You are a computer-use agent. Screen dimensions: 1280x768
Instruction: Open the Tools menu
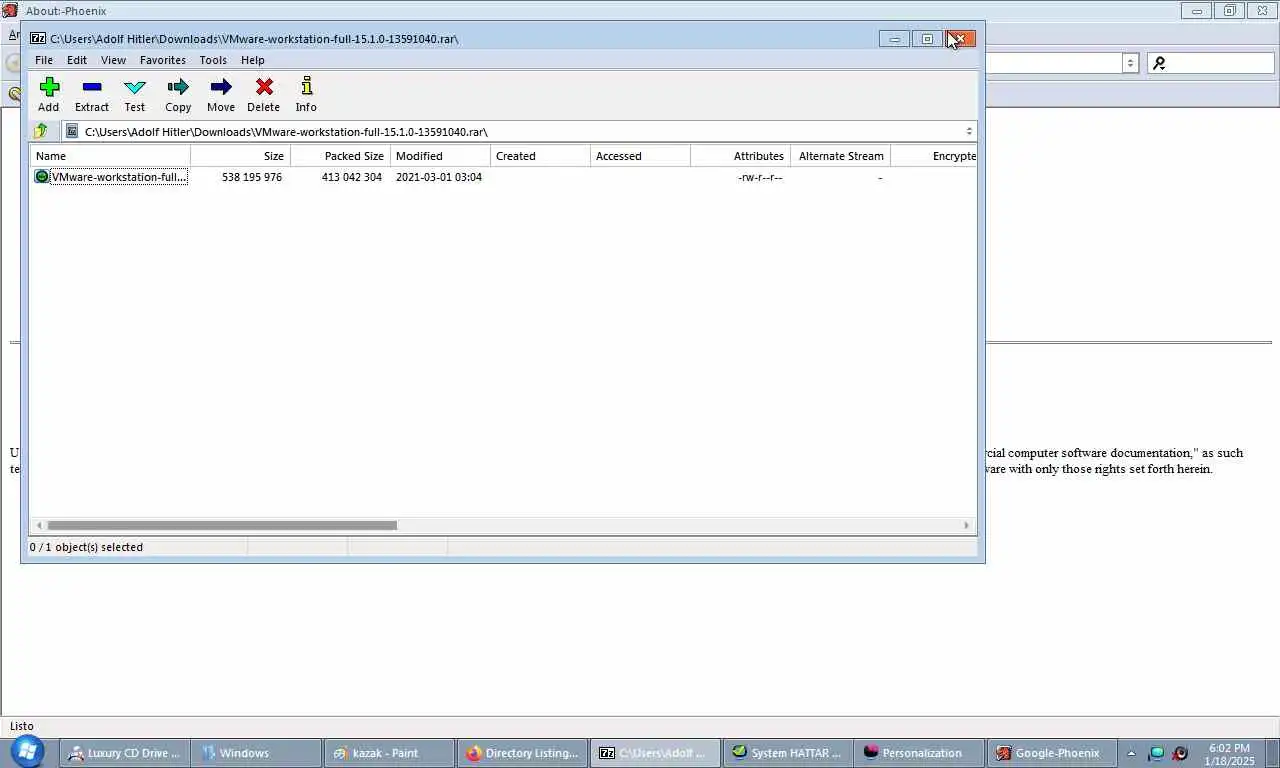tap(213, 60)
